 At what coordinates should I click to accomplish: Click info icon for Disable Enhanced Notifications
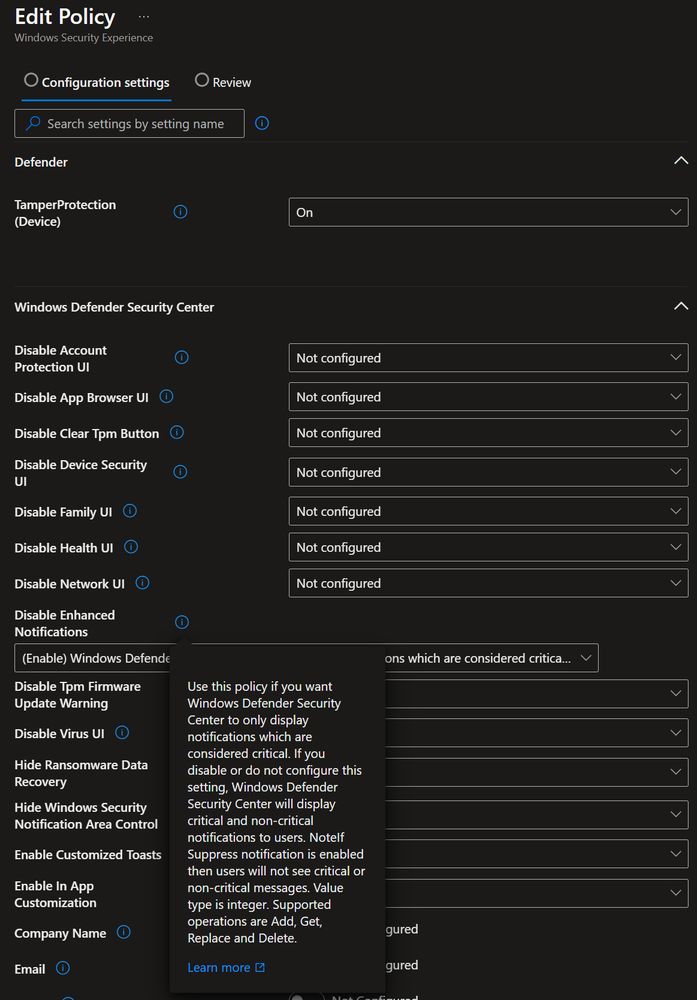(x=182, y=622)
